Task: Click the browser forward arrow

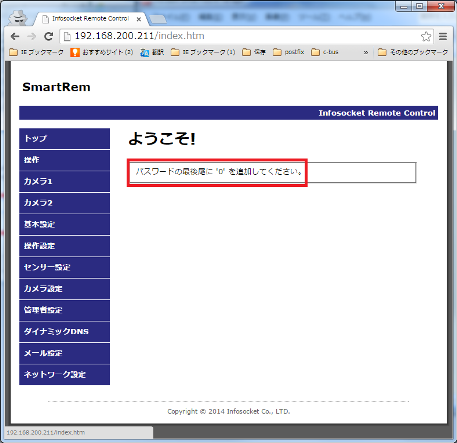Action: 31,36
